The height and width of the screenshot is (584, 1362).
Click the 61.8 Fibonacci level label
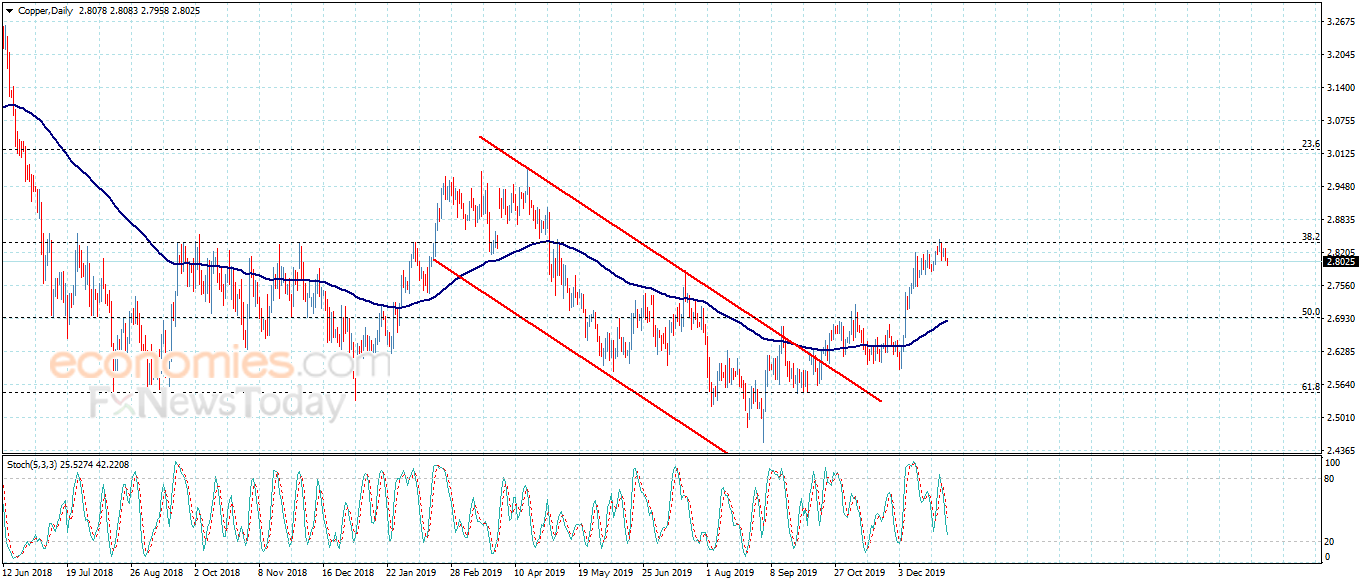(x=1311, y=386)
